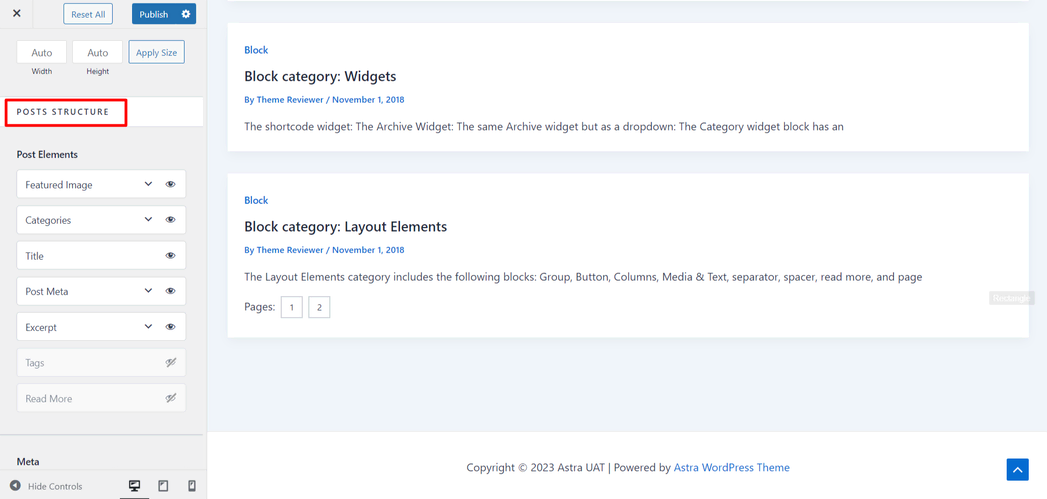Go to page 2 of the post
Viewport: 1047px width, 499px height.
(319, 307)
